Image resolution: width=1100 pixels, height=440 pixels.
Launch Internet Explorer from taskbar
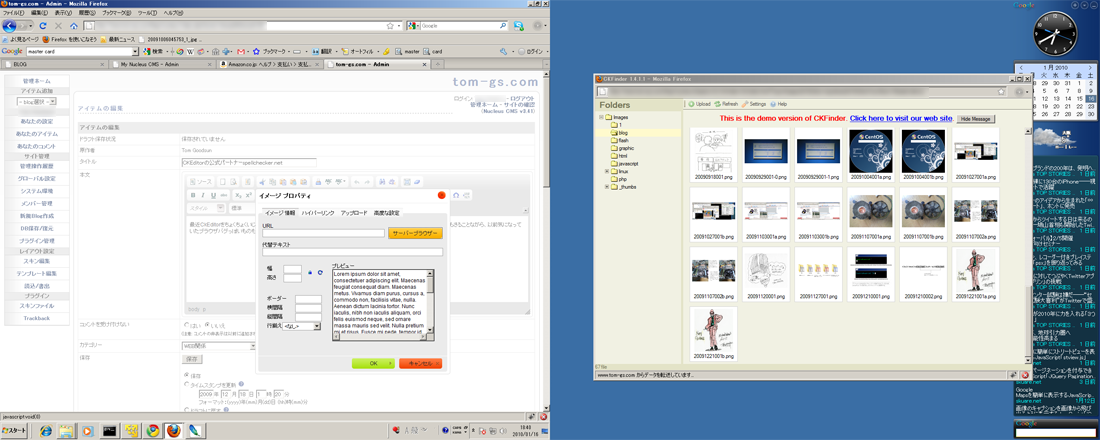[x=46, y=429]
